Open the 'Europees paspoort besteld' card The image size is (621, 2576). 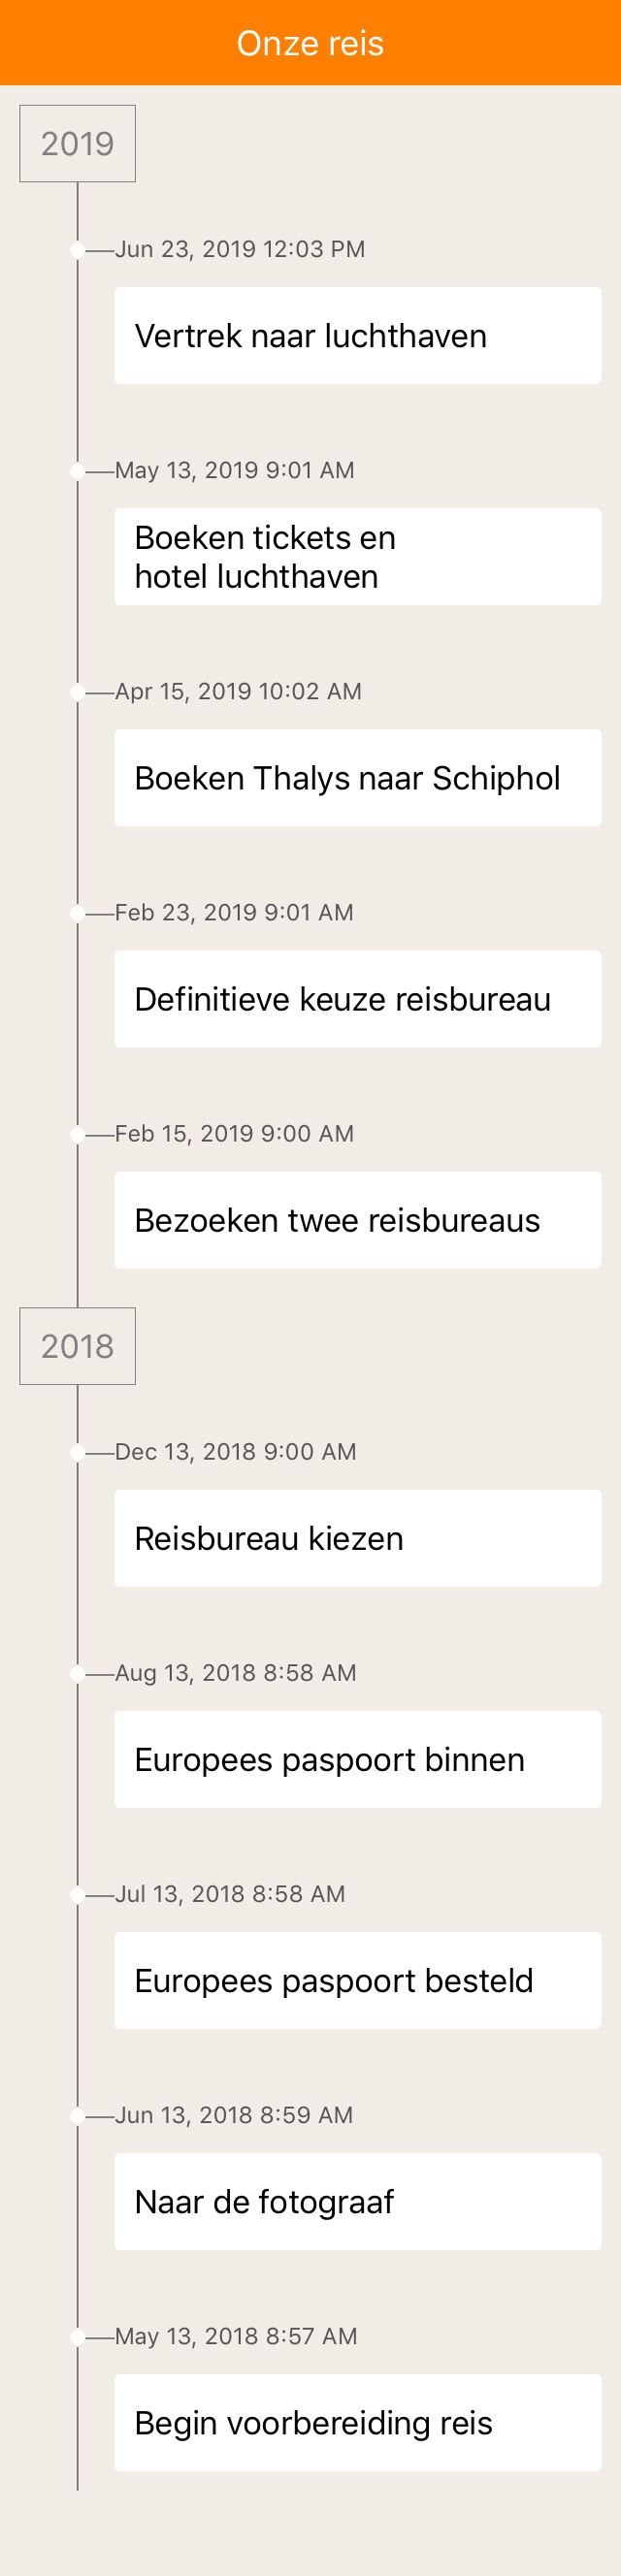tap(357, 1980)
